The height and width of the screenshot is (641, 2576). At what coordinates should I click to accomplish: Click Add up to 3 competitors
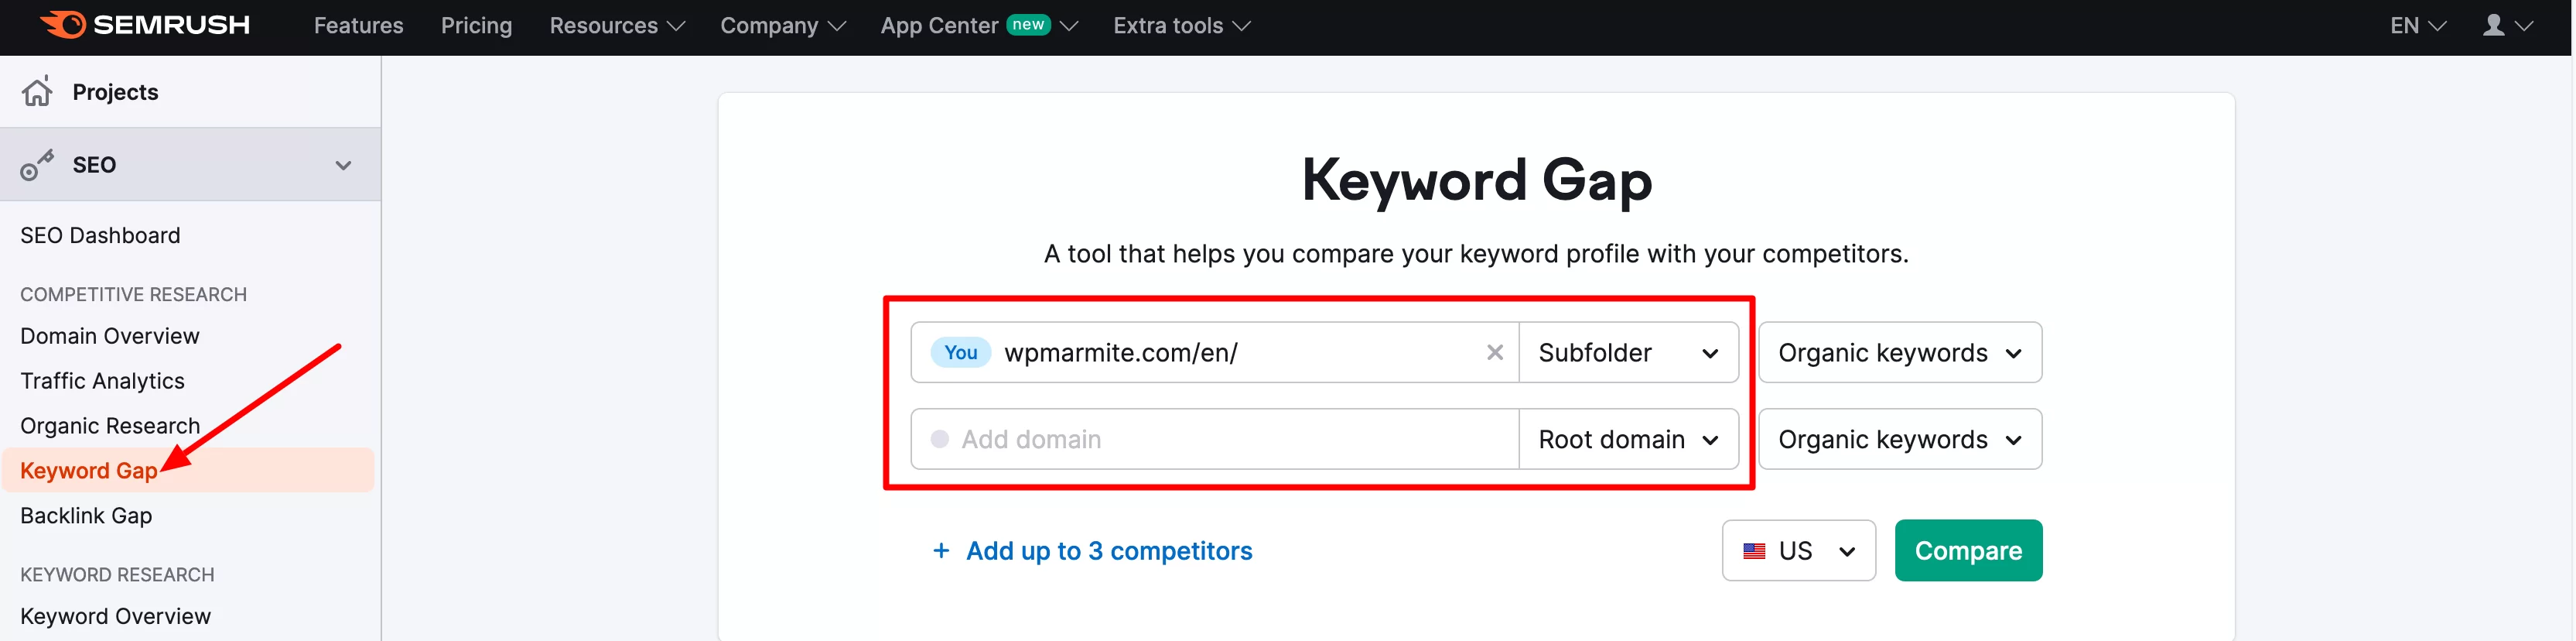[1109, 551]
